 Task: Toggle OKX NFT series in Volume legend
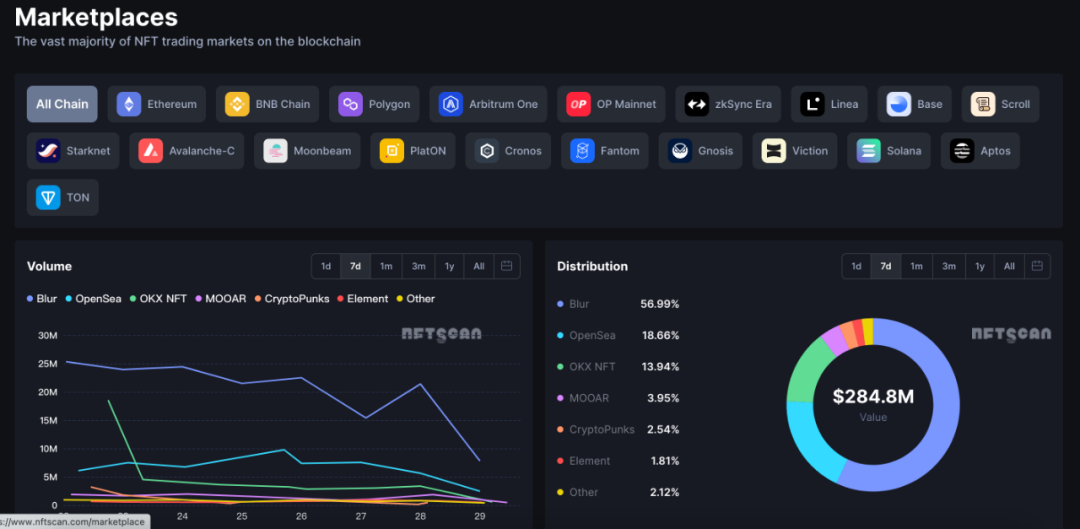coord(158,298)
